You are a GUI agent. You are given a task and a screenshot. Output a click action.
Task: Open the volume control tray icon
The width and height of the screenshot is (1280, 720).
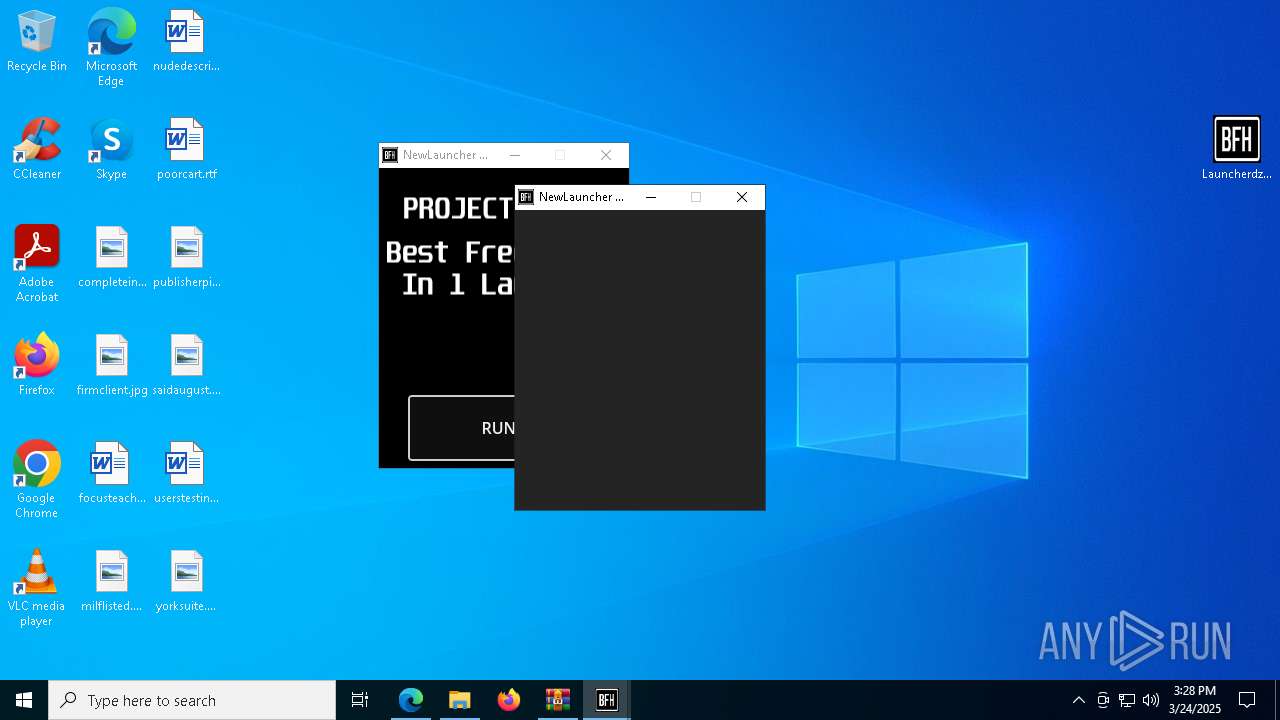(x=1151, y=700)
